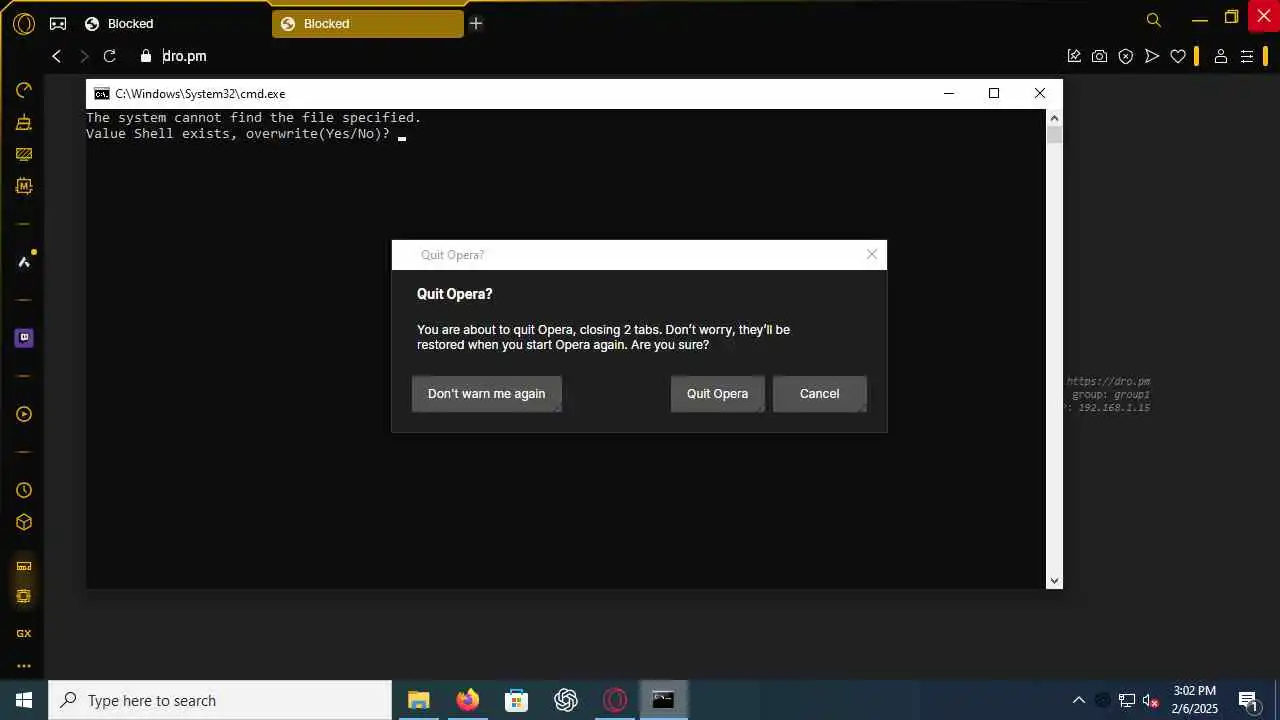Screen dimensions: 1280x720
Task: Click the dro.pm address field
Action: click(x=600, y=56)
